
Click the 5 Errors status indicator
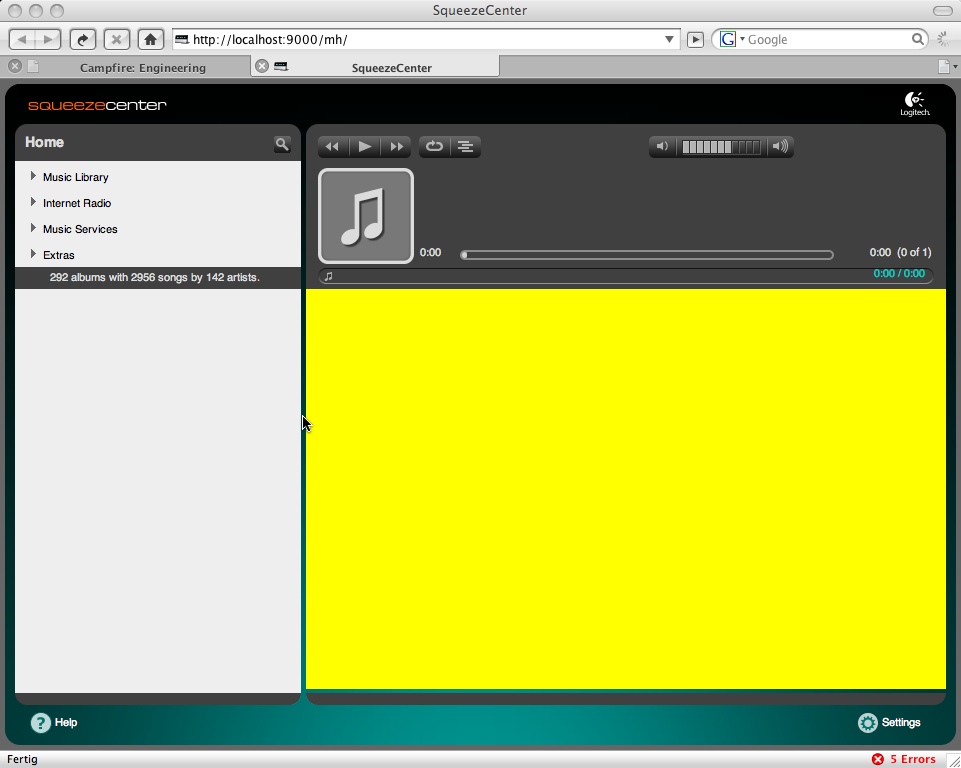tap(903, 759)
